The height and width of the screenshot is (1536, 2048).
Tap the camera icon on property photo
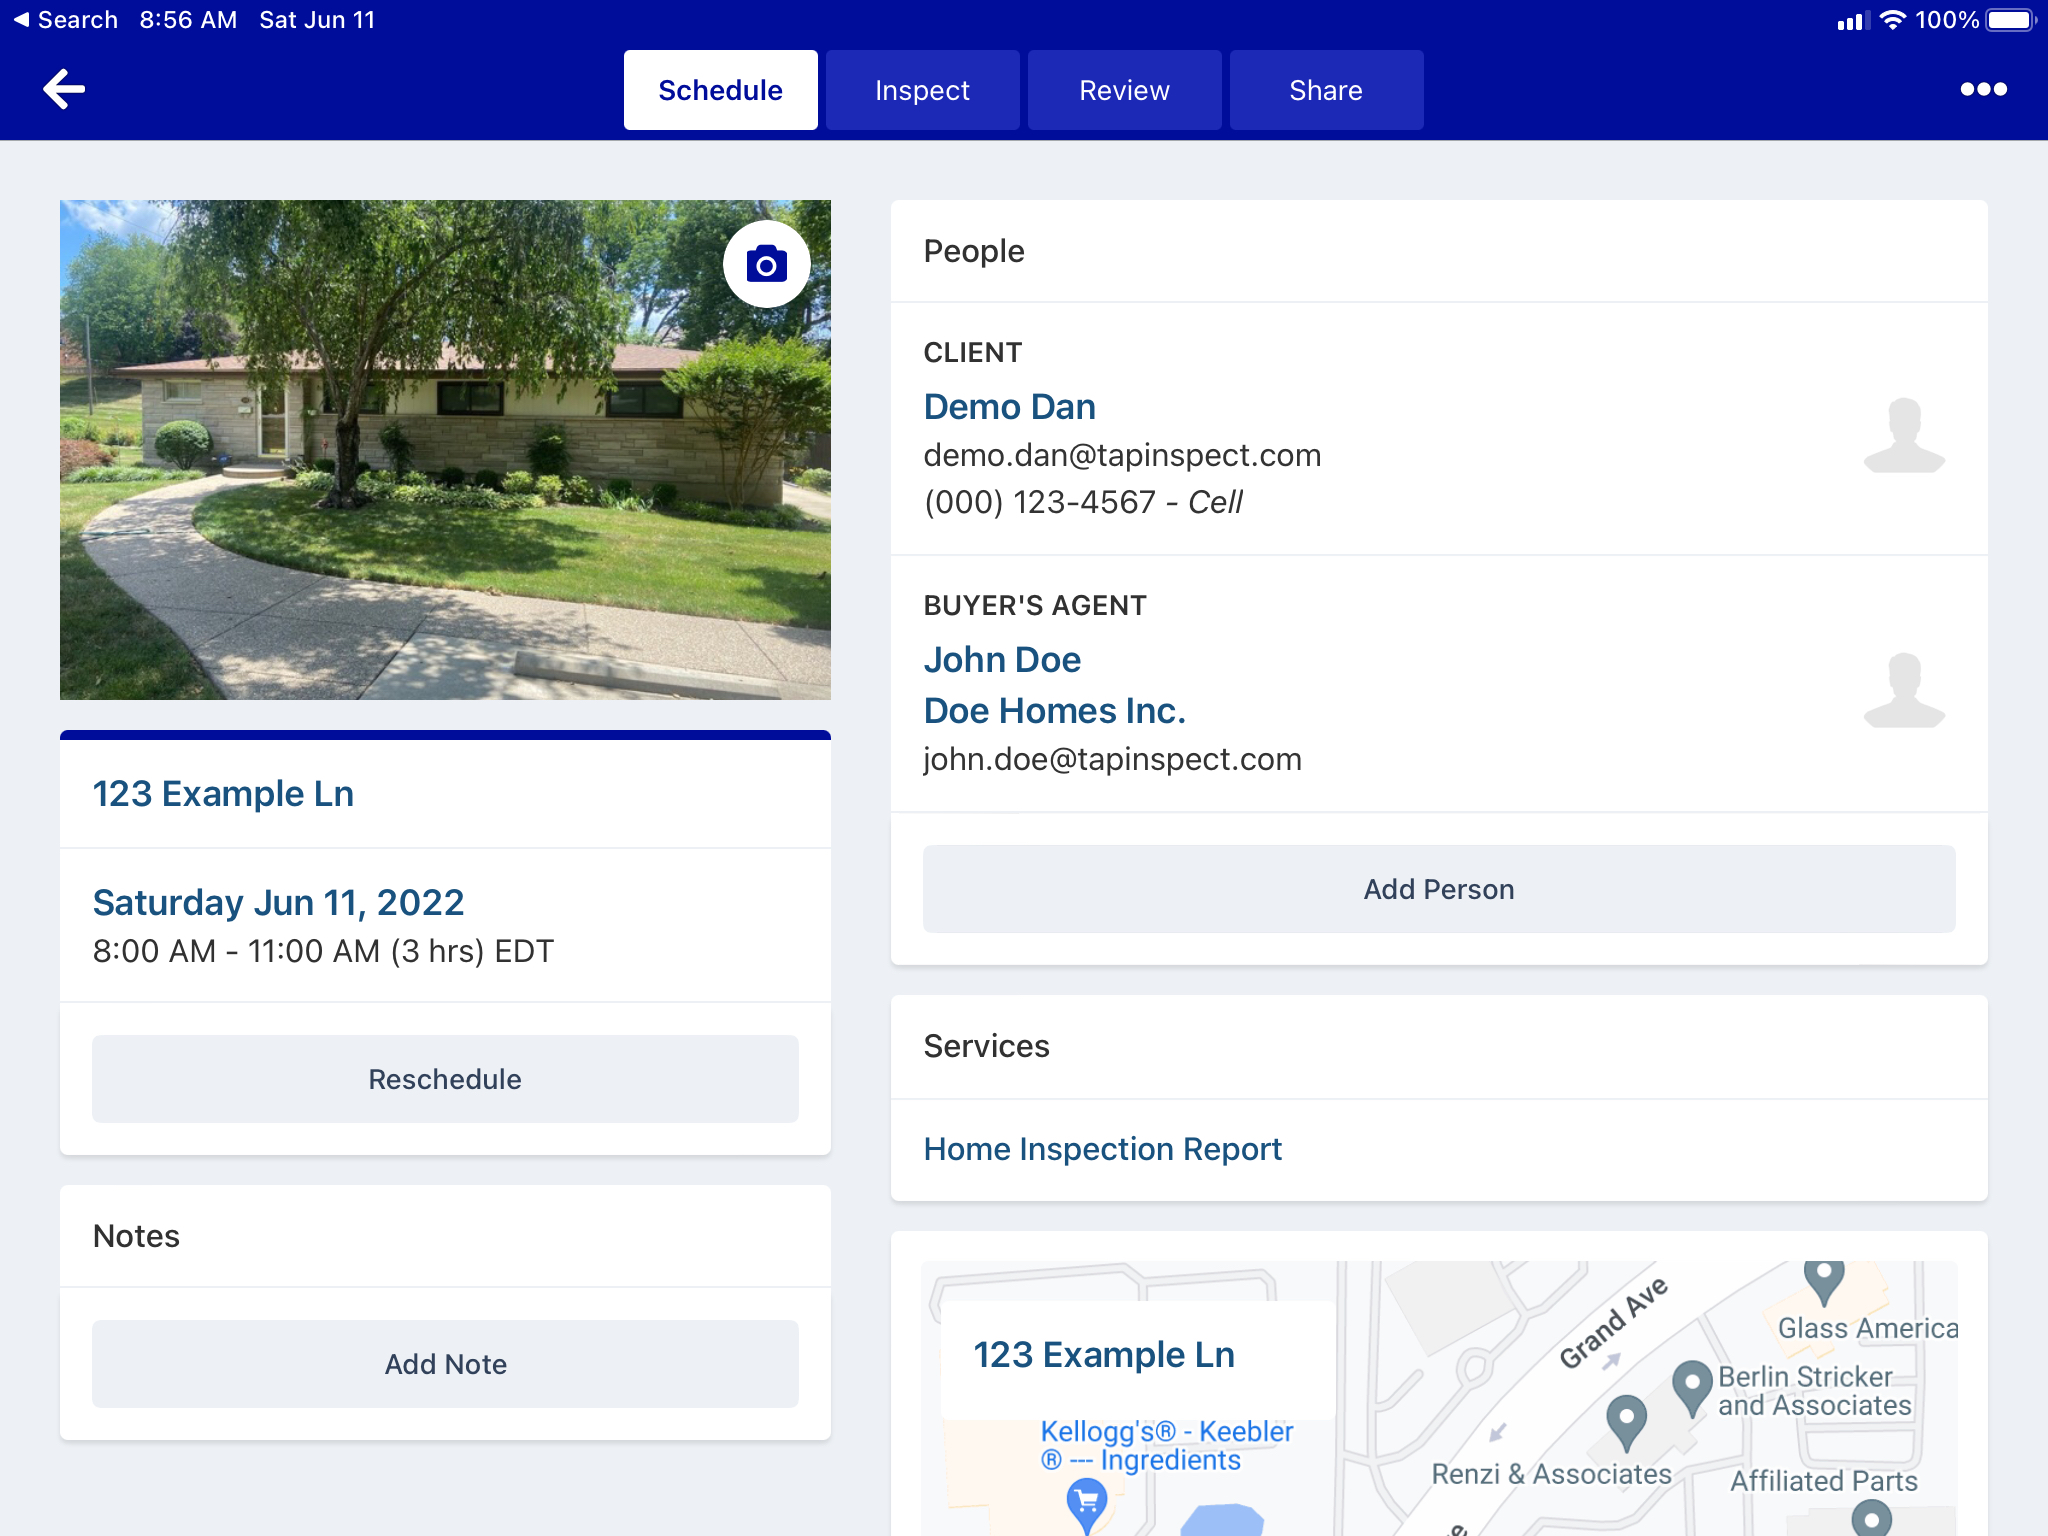click(767, 264)
